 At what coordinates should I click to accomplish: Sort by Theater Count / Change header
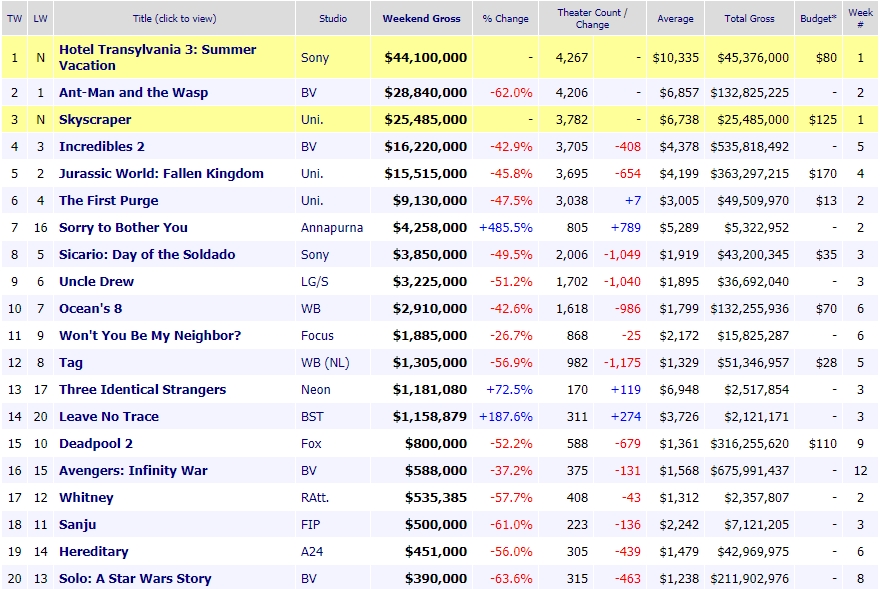tap(592, 19)
